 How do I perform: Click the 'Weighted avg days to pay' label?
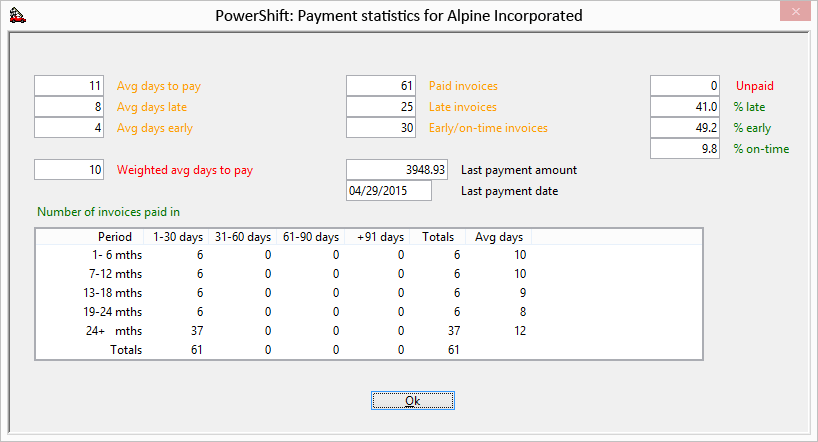[x=185, y=170]
